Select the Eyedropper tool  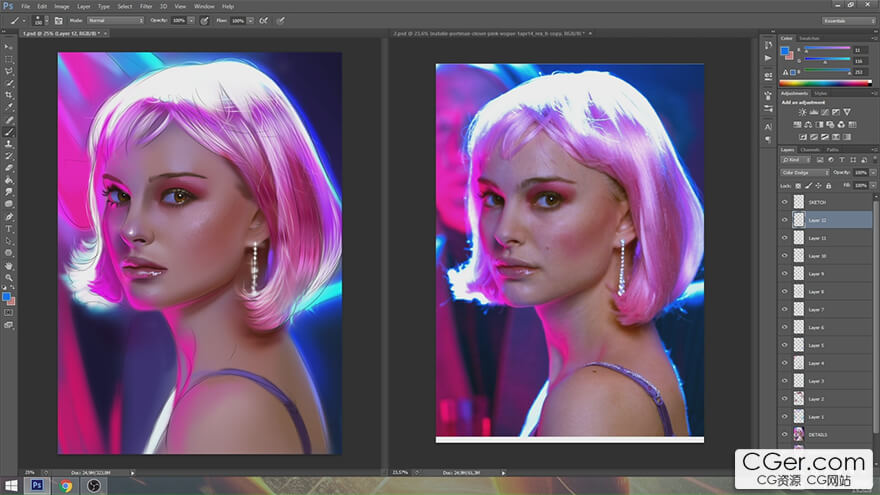point(8,107)
